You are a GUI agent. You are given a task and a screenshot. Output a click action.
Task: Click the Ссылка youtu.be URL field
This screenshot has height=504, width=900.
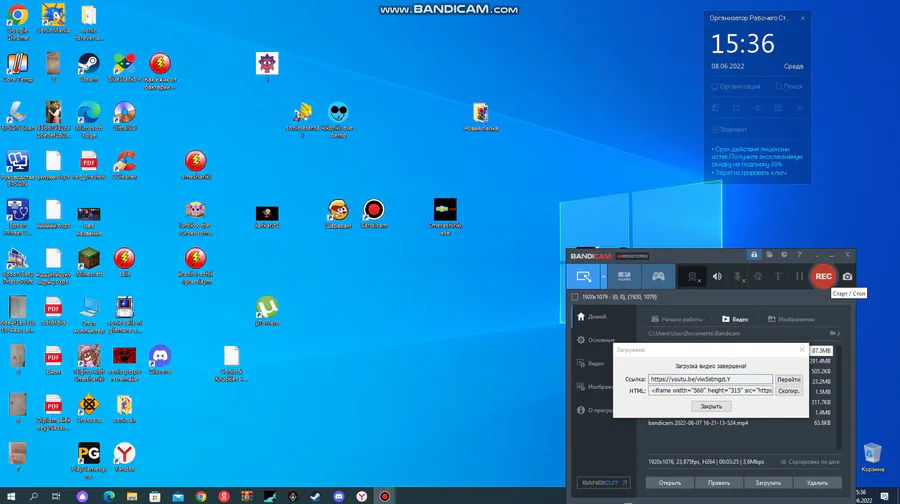click(710, 379)
